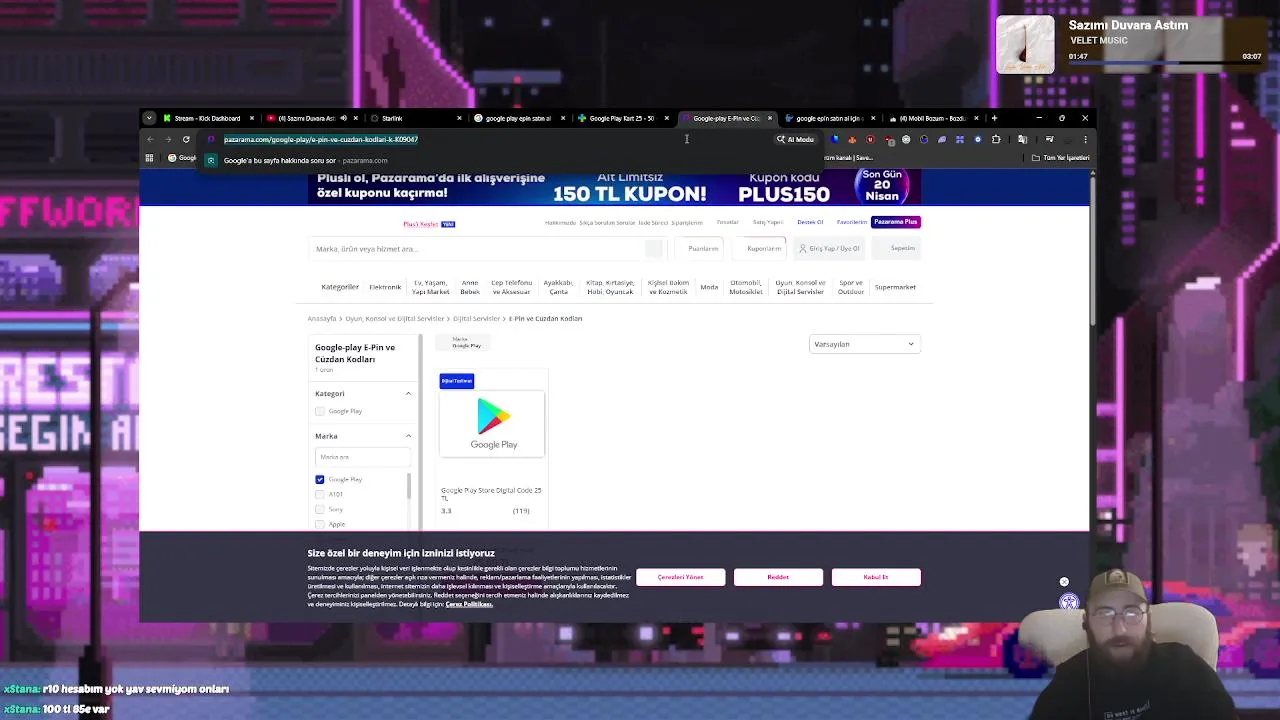Image resolution: width=1280 pixels, height=720 pixels.
Task: Click the Reddet cookie button
Action: (x=778, y=577)
